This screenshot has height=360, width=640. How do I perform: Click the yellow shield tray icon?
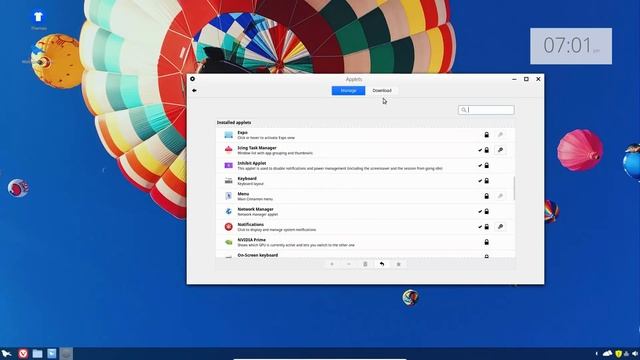619,354
